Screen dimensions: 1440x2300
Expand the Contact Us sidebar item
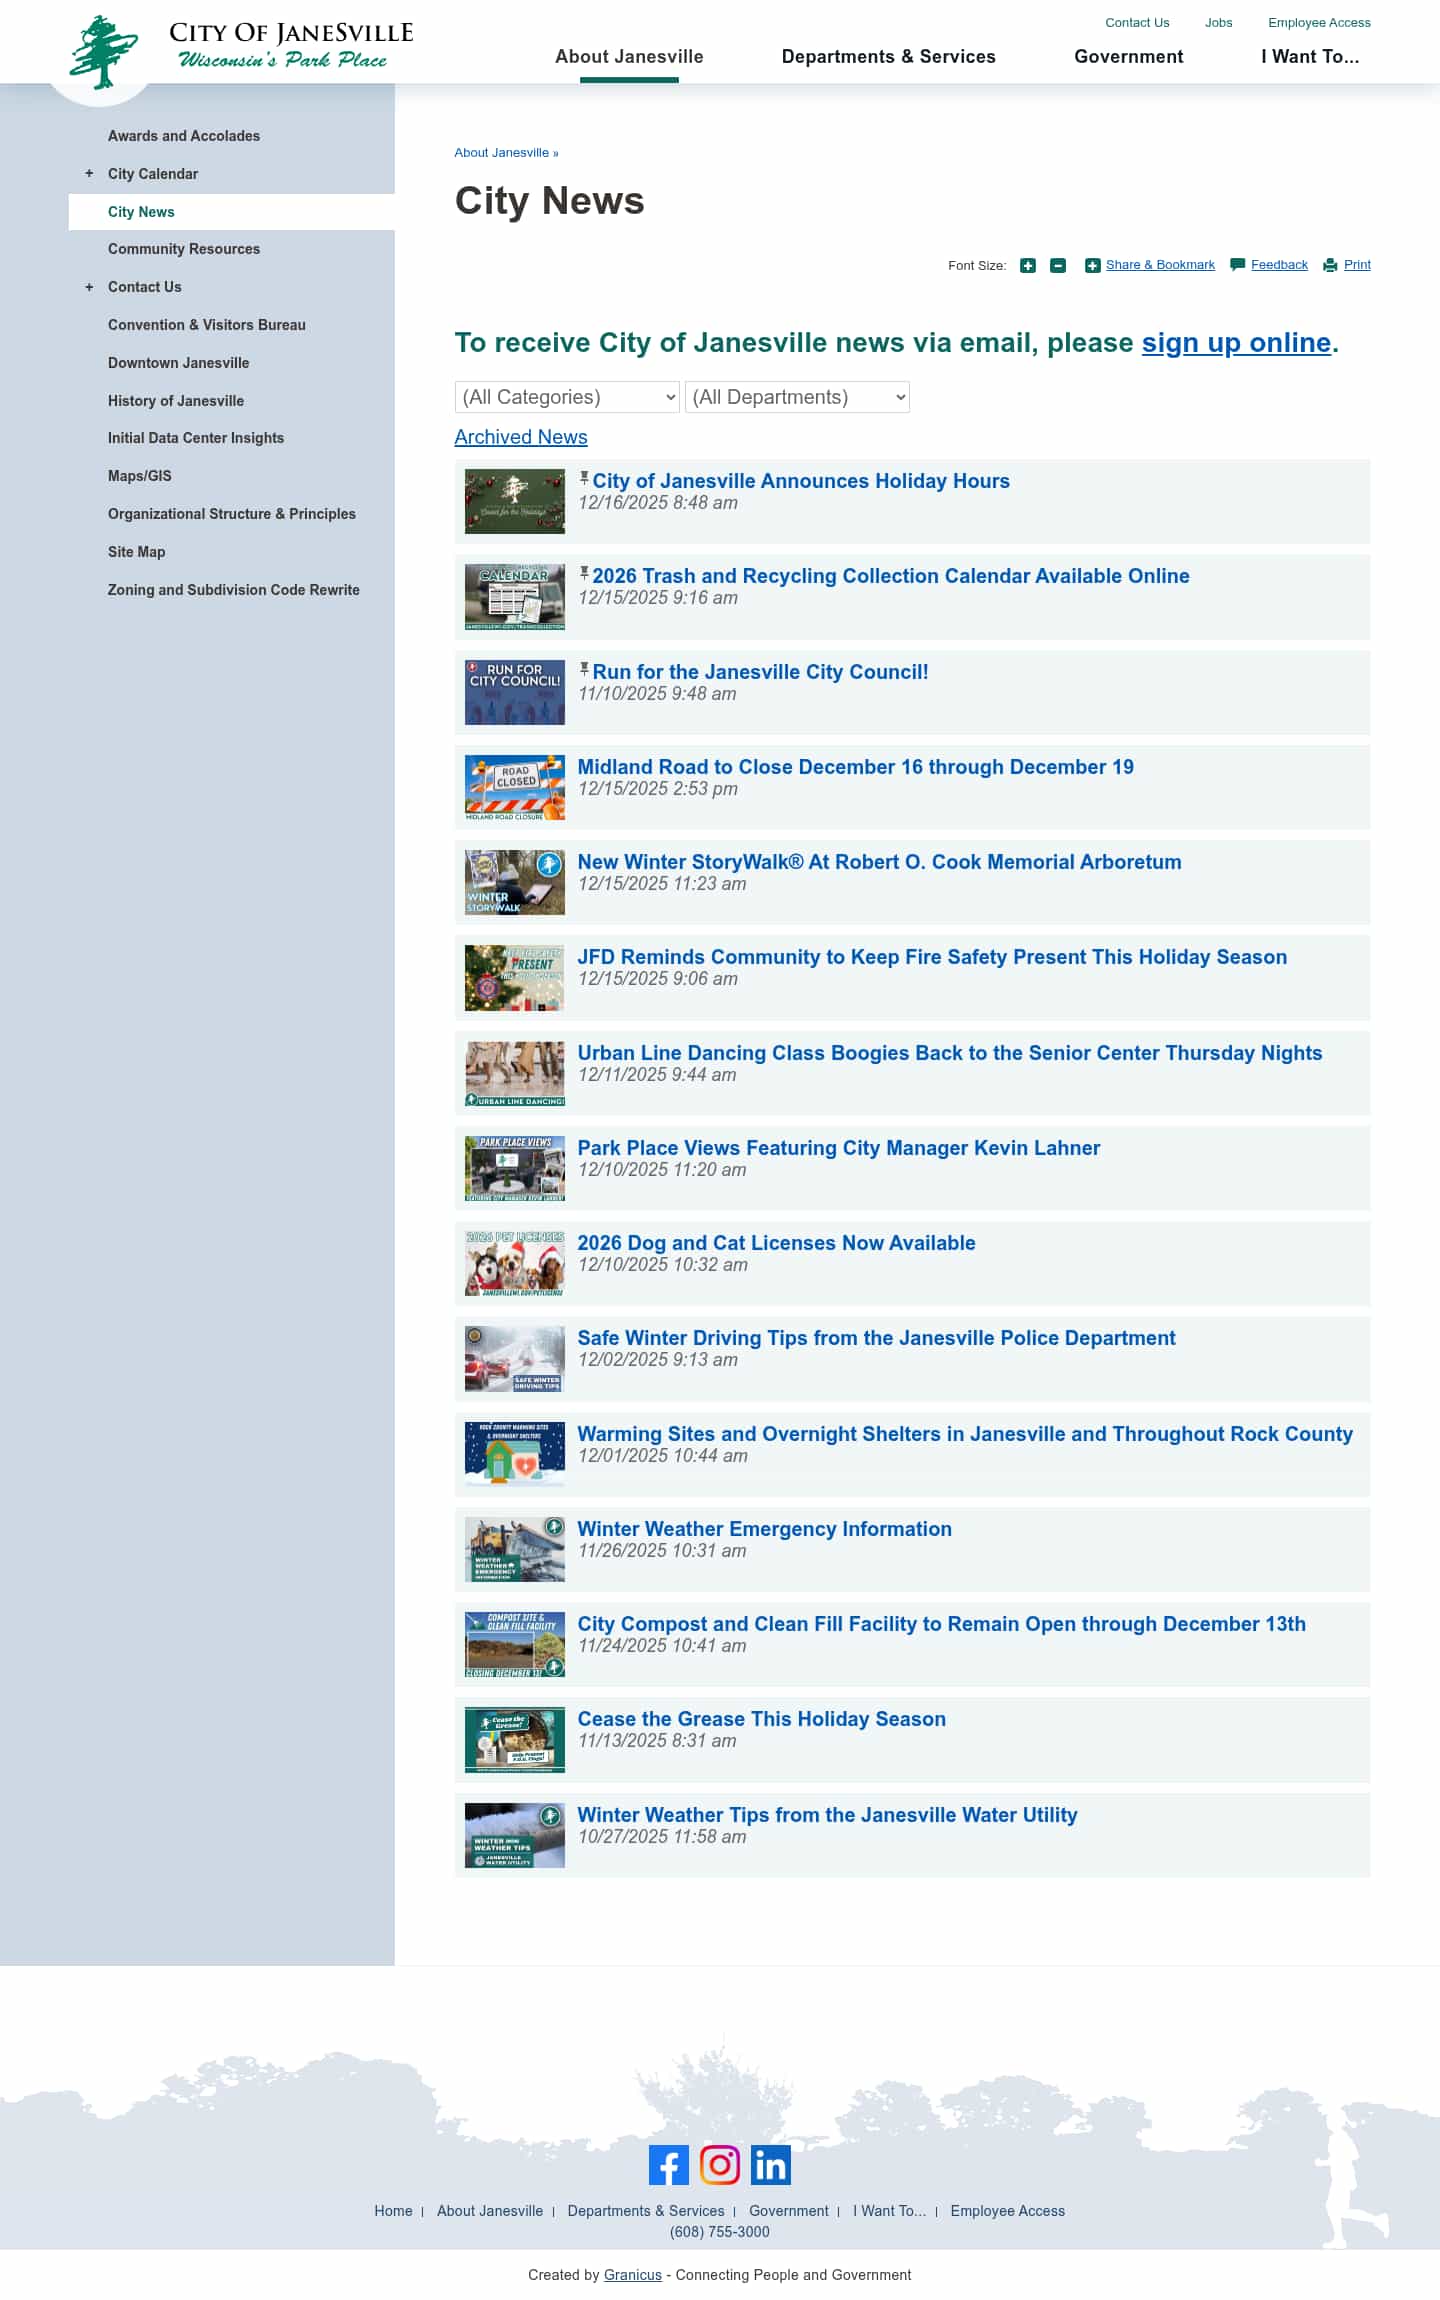89,287
